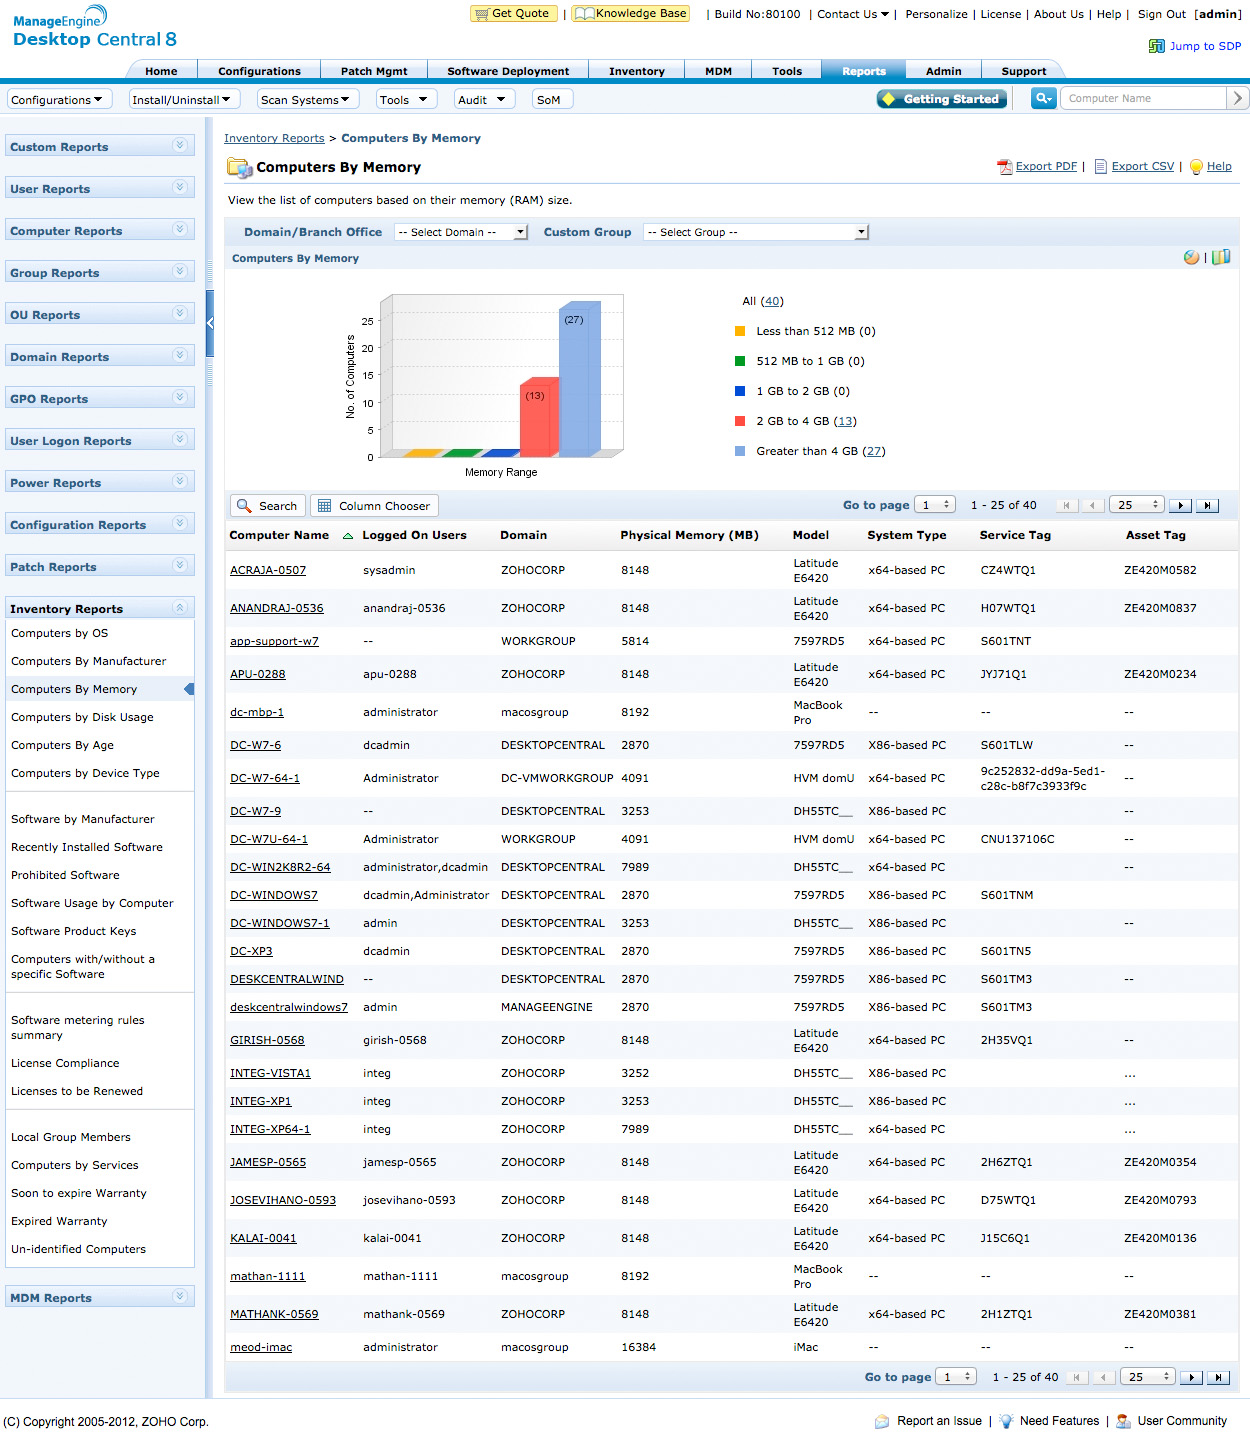Screen dimensions: 1250x1445
Task: Collapse the left sidebar panel handle
Action: (x=210, y=323)
